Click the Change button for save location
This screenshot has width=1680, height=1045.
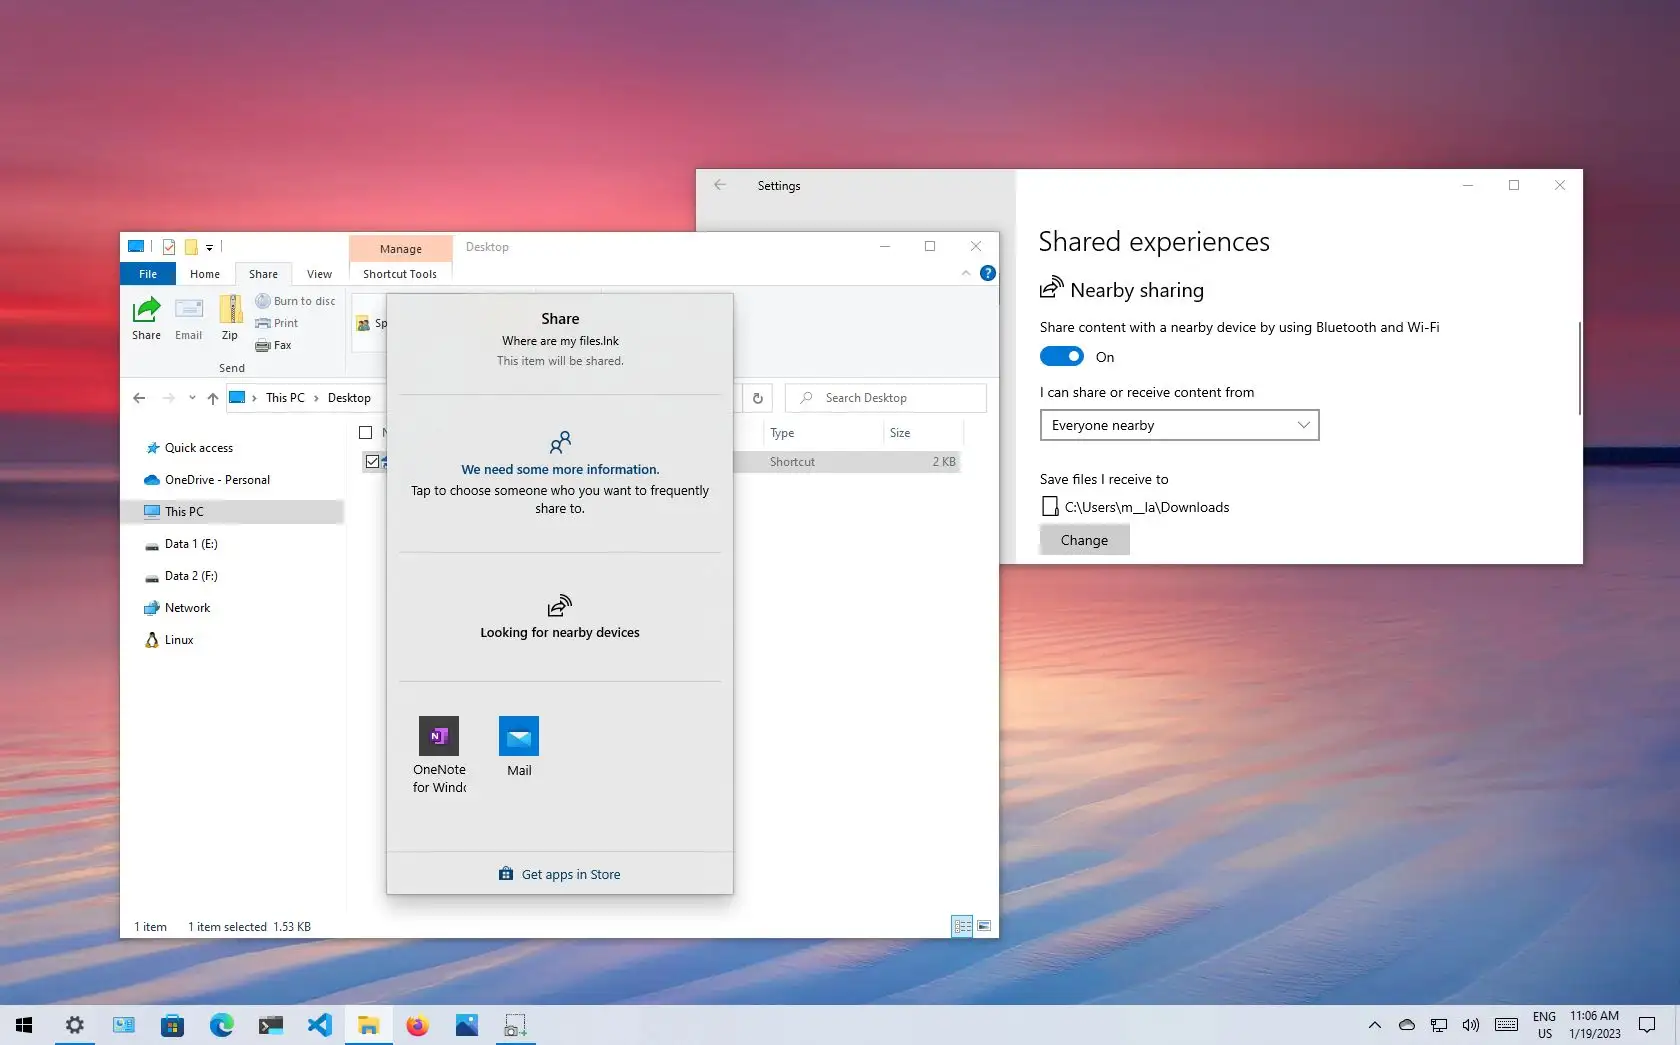coord(1084,539)
